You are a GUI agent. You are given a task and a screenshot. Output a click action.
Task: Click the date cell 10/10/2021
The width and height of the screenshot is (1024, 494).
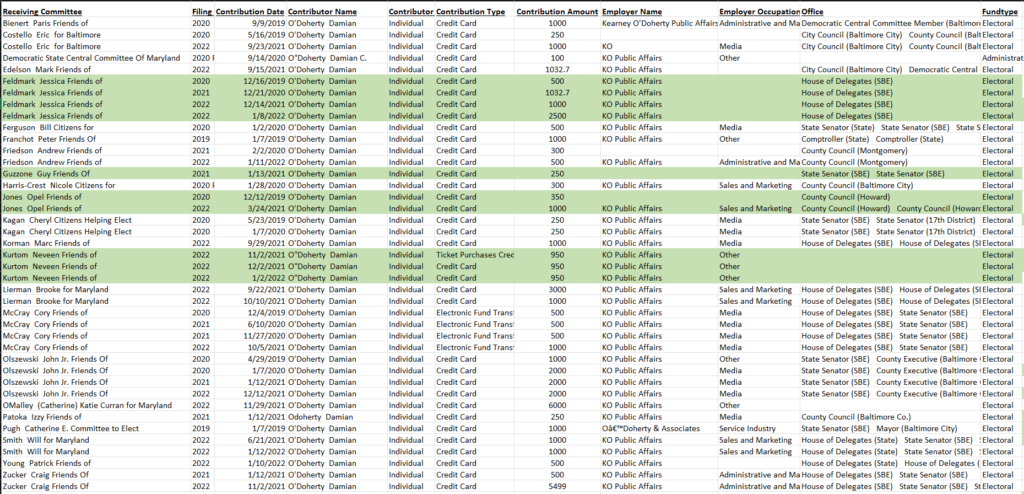265,301
